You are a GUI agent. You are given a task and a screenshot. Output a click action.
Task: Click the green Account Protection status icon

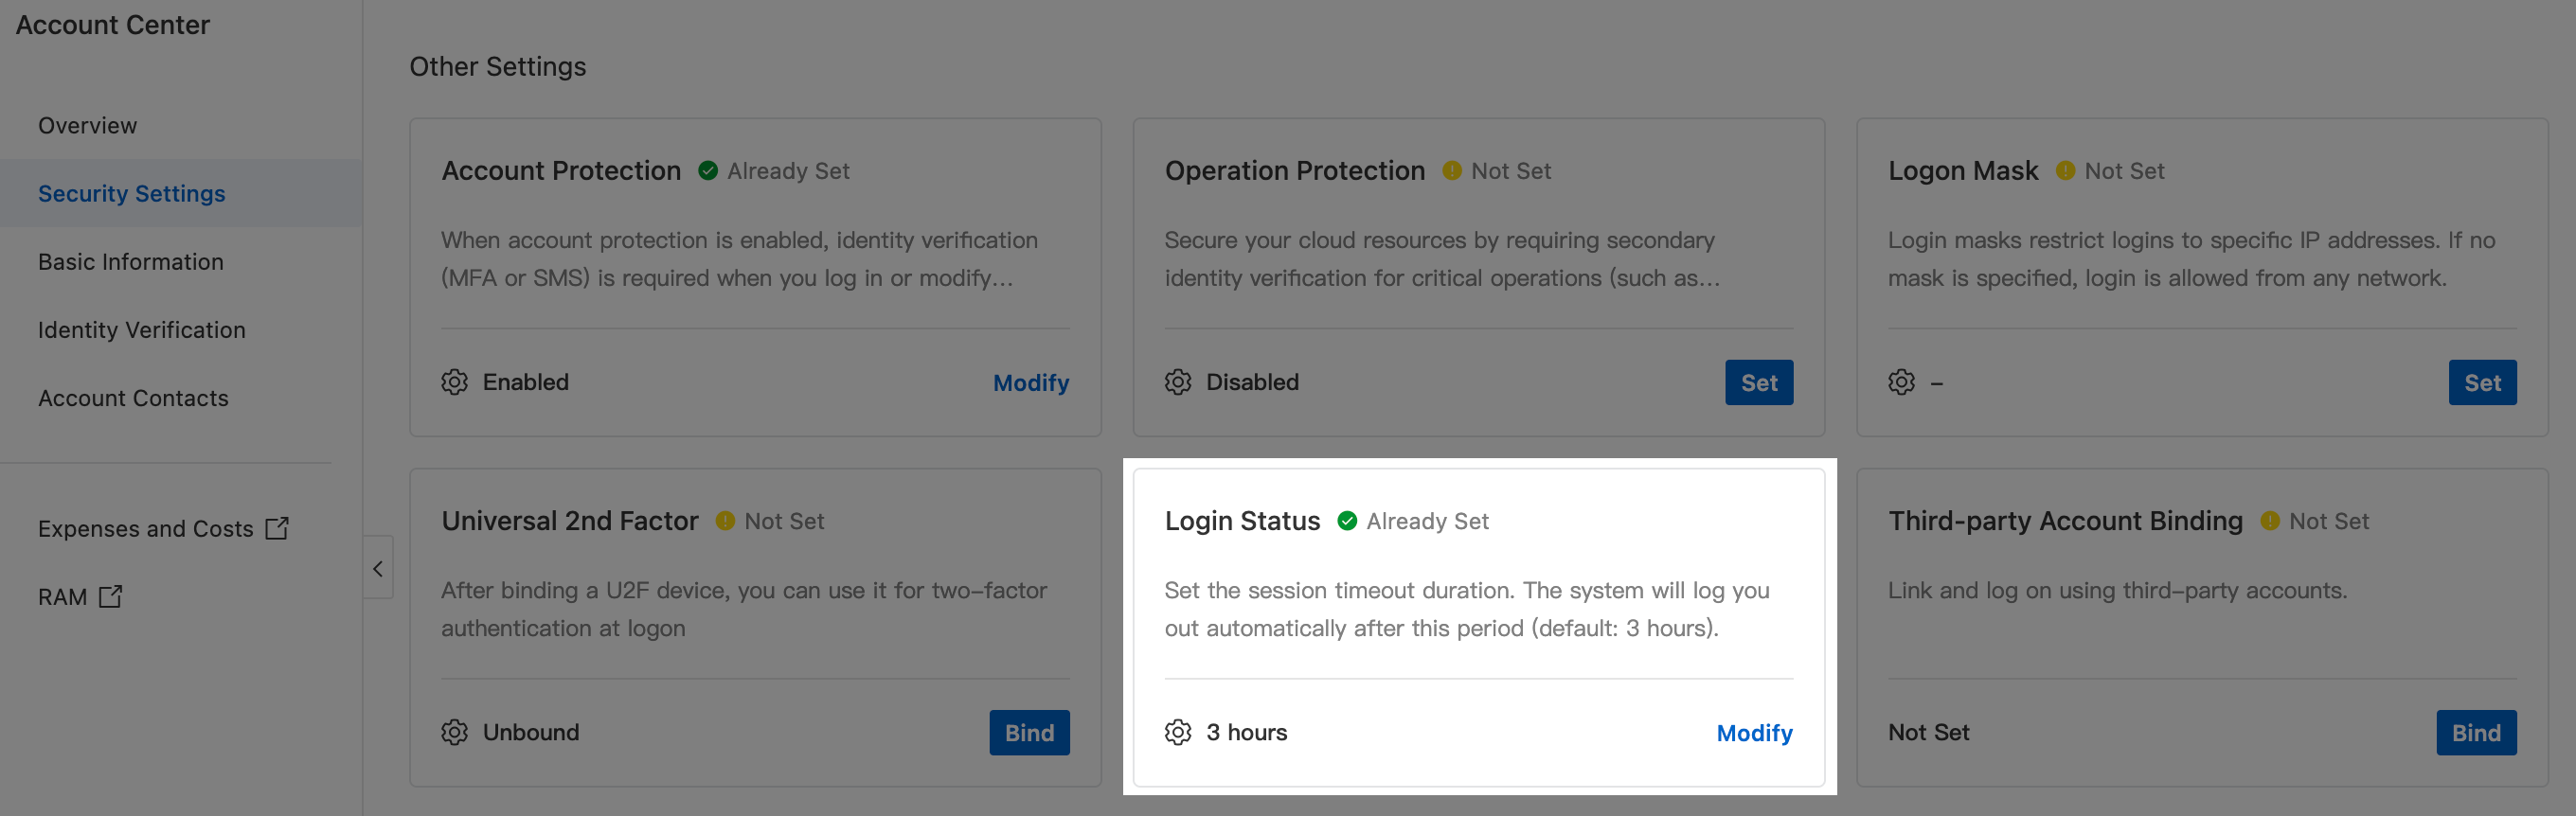(708, 171)
